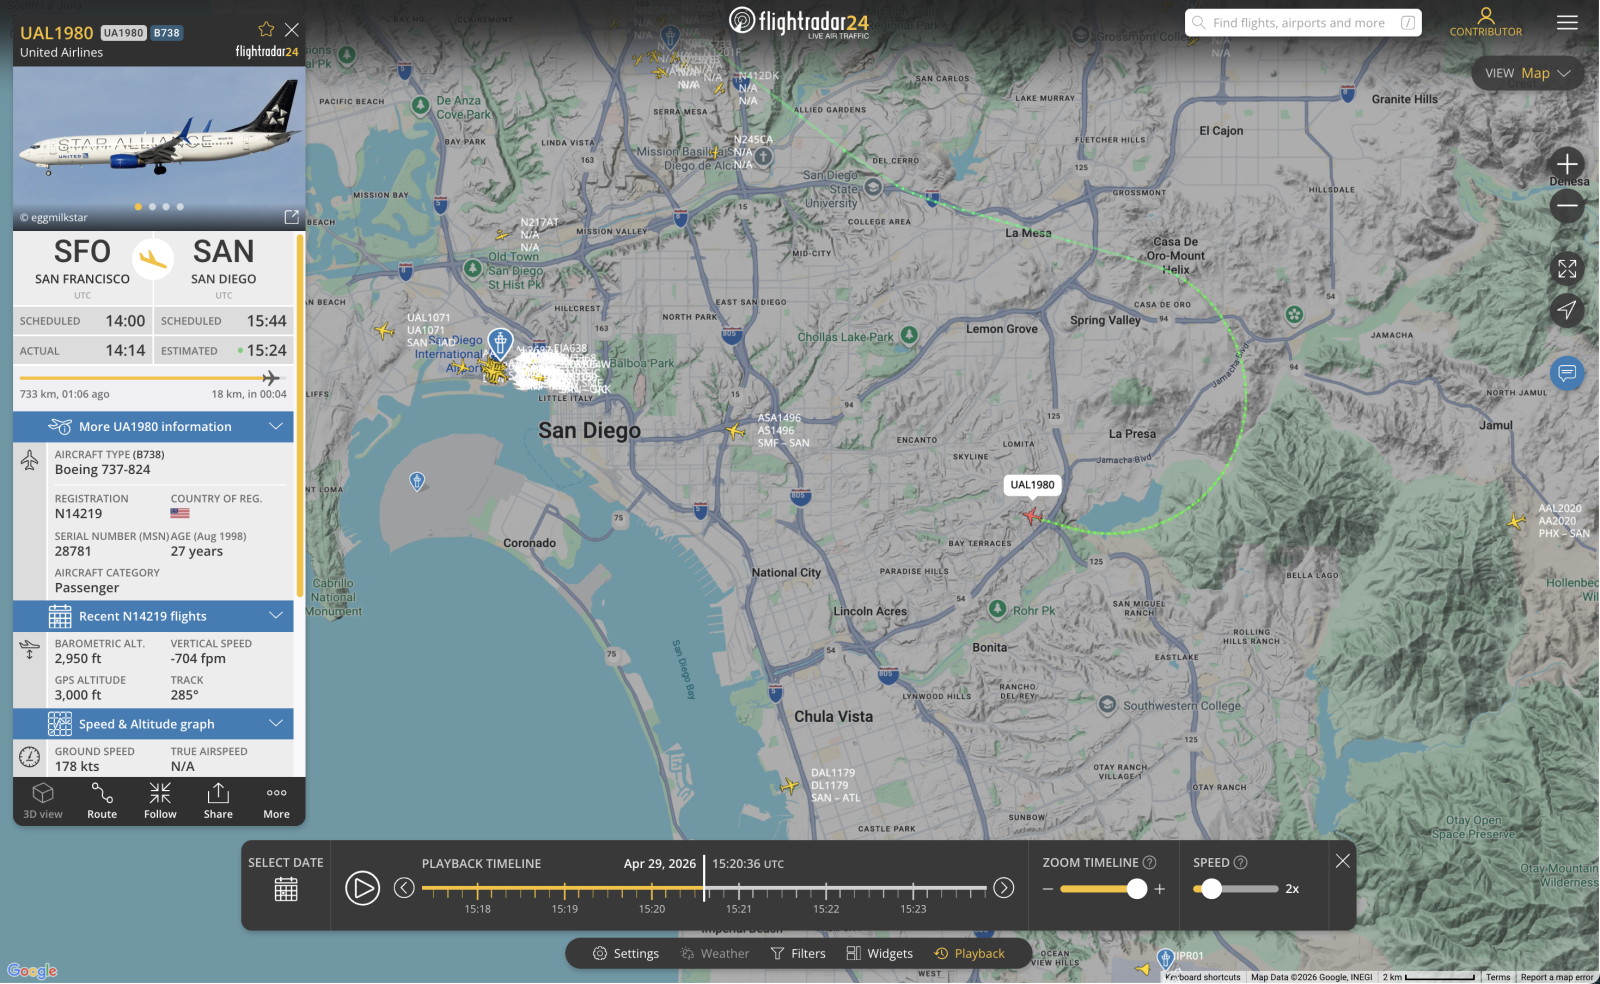Enter fullscreen map view
Image resolution: width=1600 pixels, height=984 pixels.
click(x=1566, y=268)
